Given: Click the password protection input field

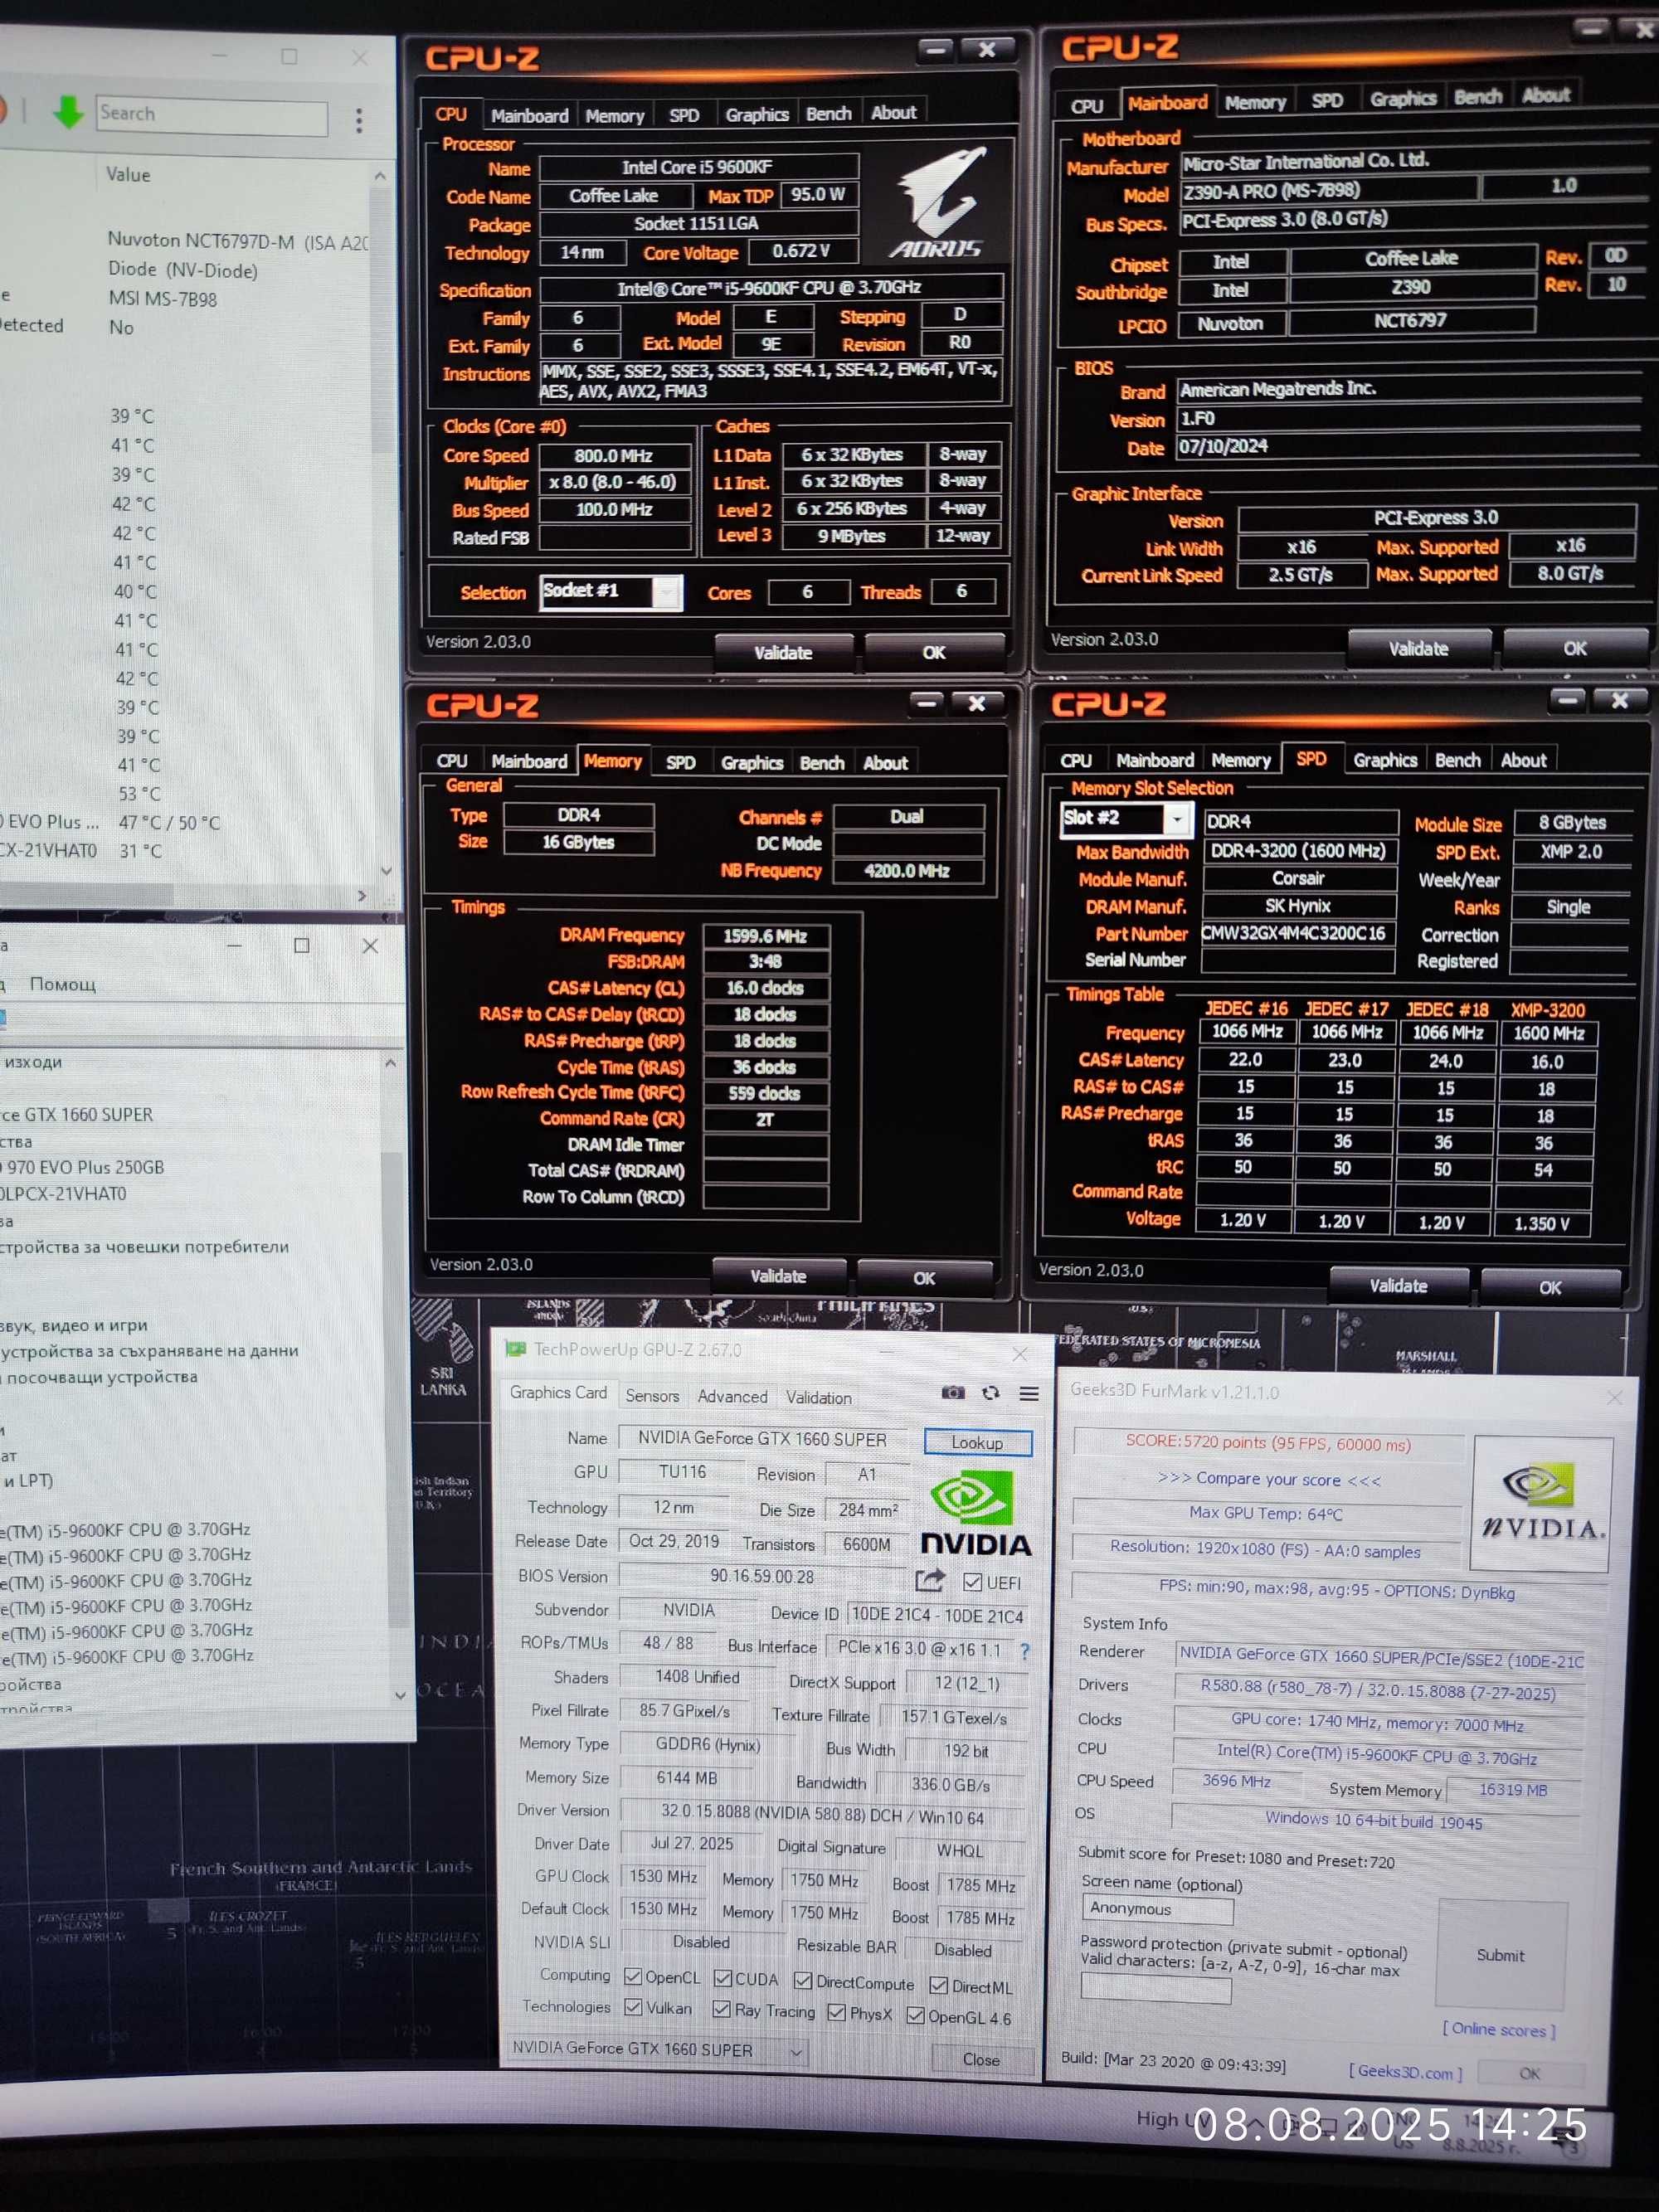Looking at the screenshot, I should tap(1157, 1990).
